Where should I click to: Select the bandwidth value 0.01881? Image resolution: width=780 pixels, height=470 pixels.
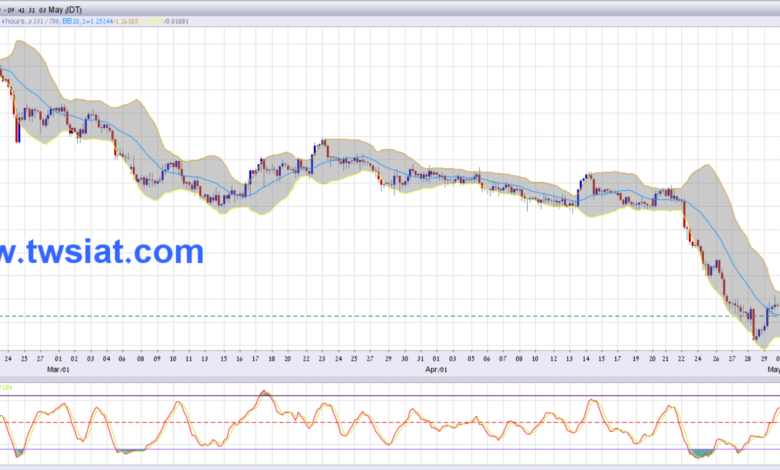177,21
